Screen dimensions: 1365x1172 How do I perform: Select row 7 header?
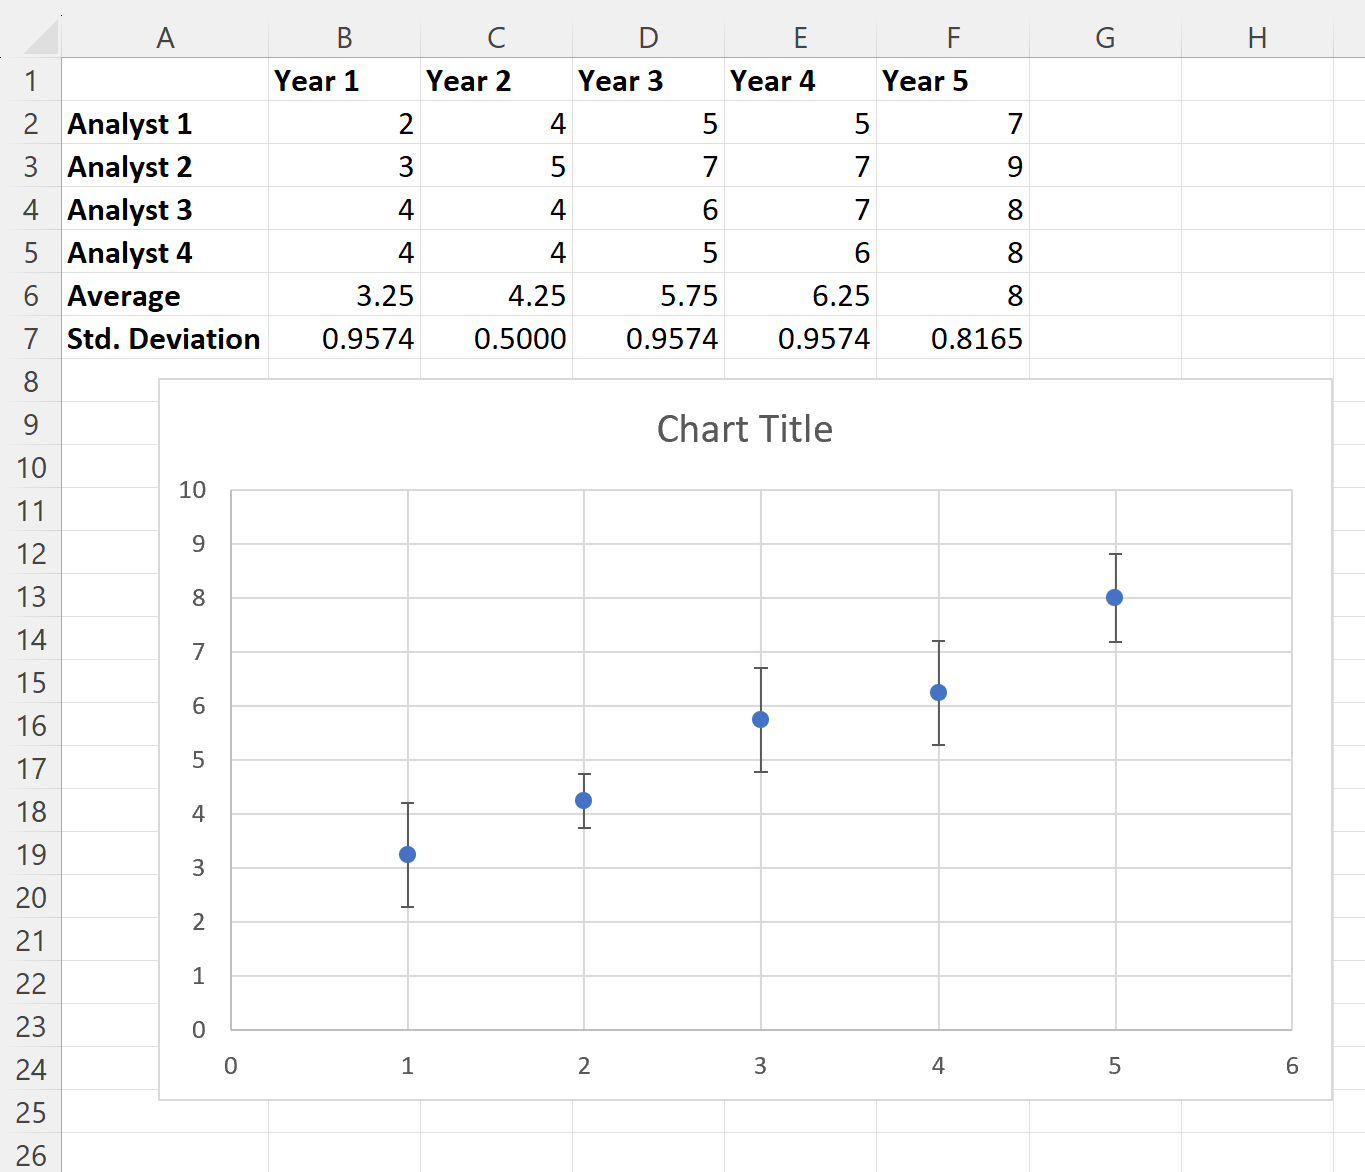pyautogui.click(x=31, y=338)
